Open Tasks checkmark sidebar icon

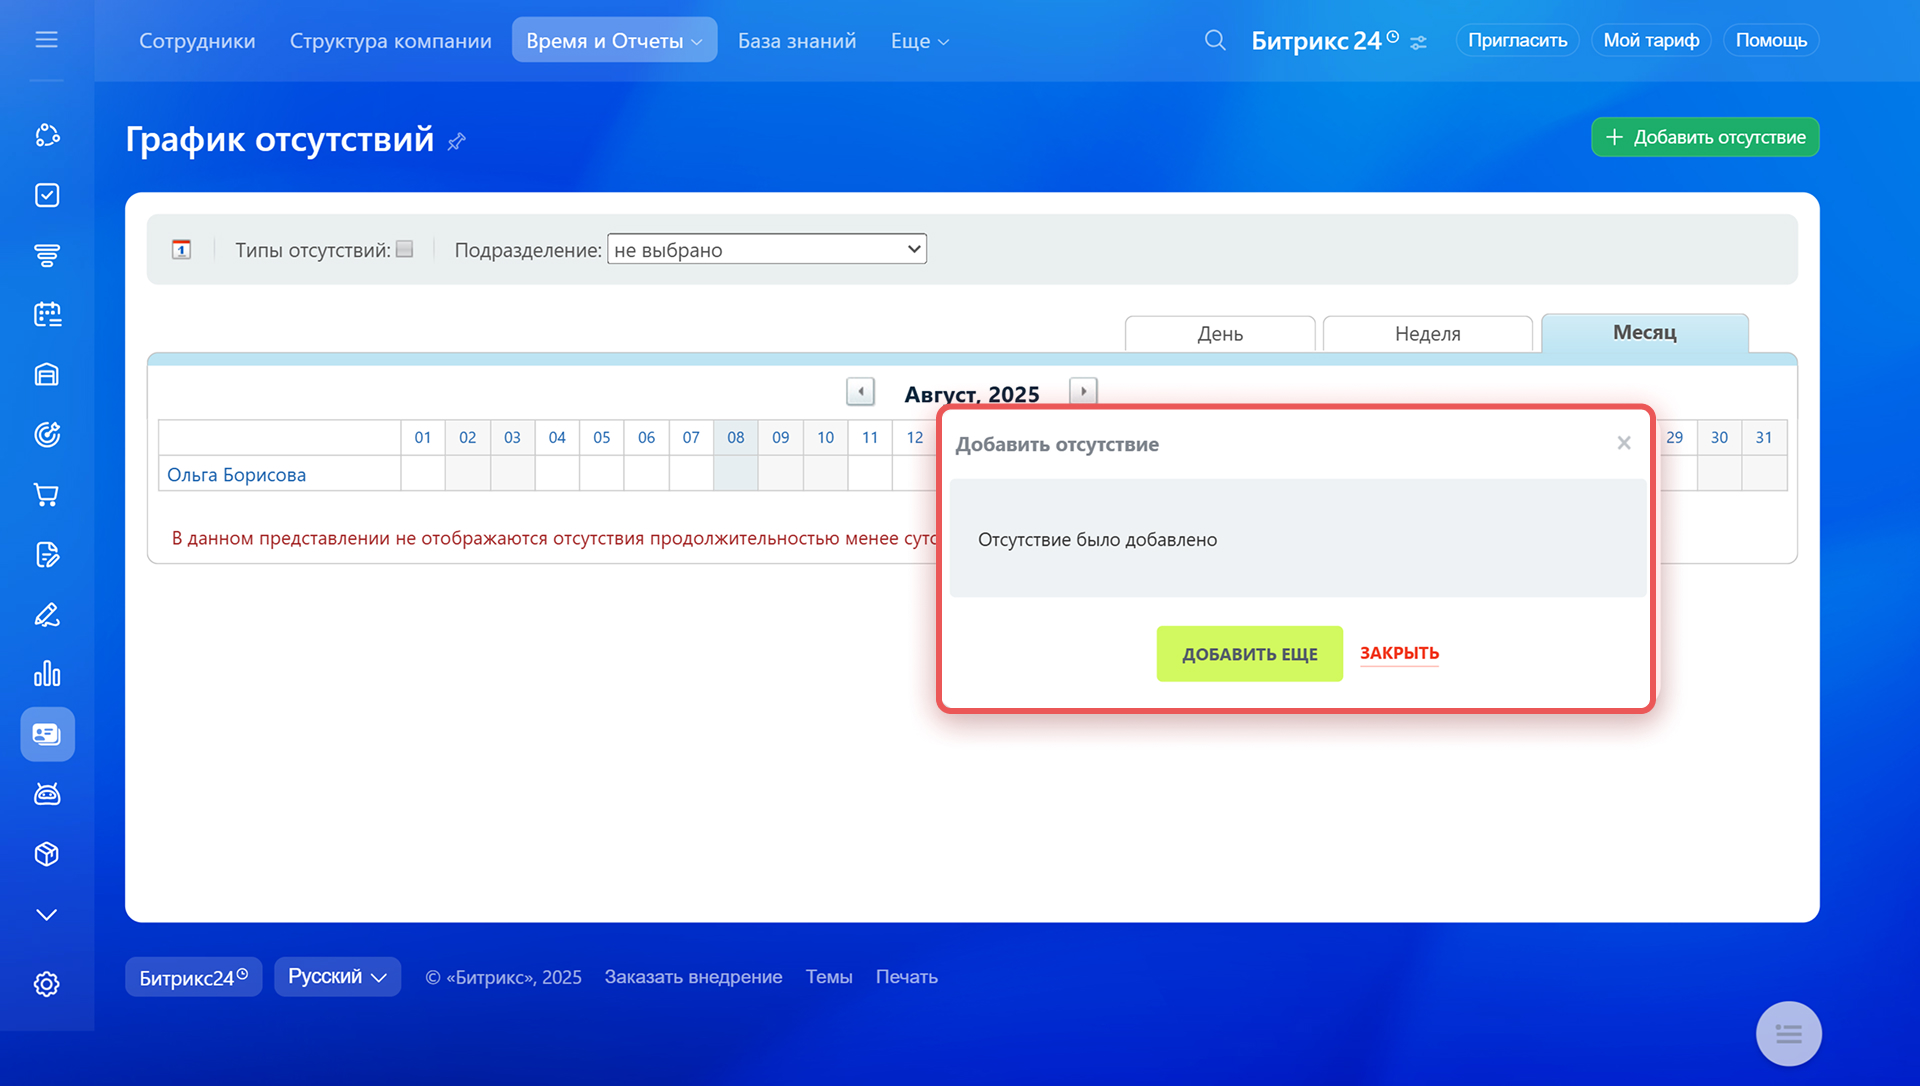[47, 195]
